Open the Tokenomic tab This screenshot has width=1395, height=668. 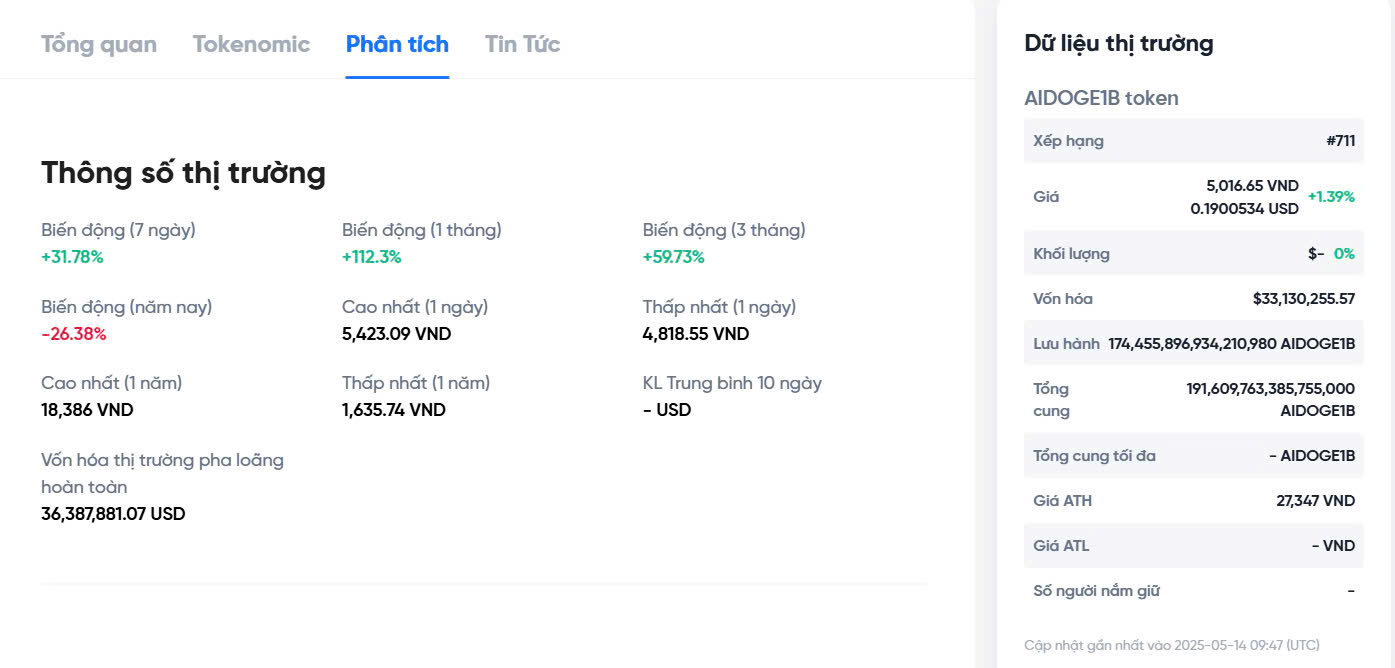(x=251, y=44)
